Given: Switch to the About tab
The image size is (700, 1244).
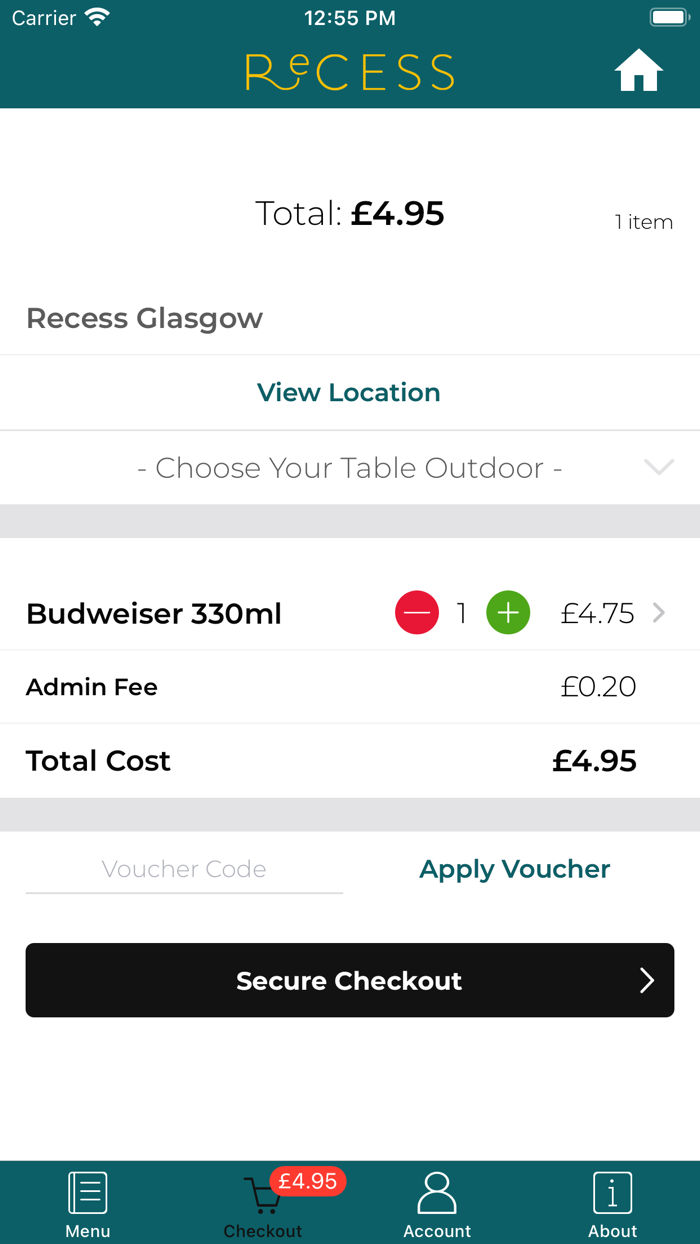Looking at the screenshot, I should click(612, 1203).
